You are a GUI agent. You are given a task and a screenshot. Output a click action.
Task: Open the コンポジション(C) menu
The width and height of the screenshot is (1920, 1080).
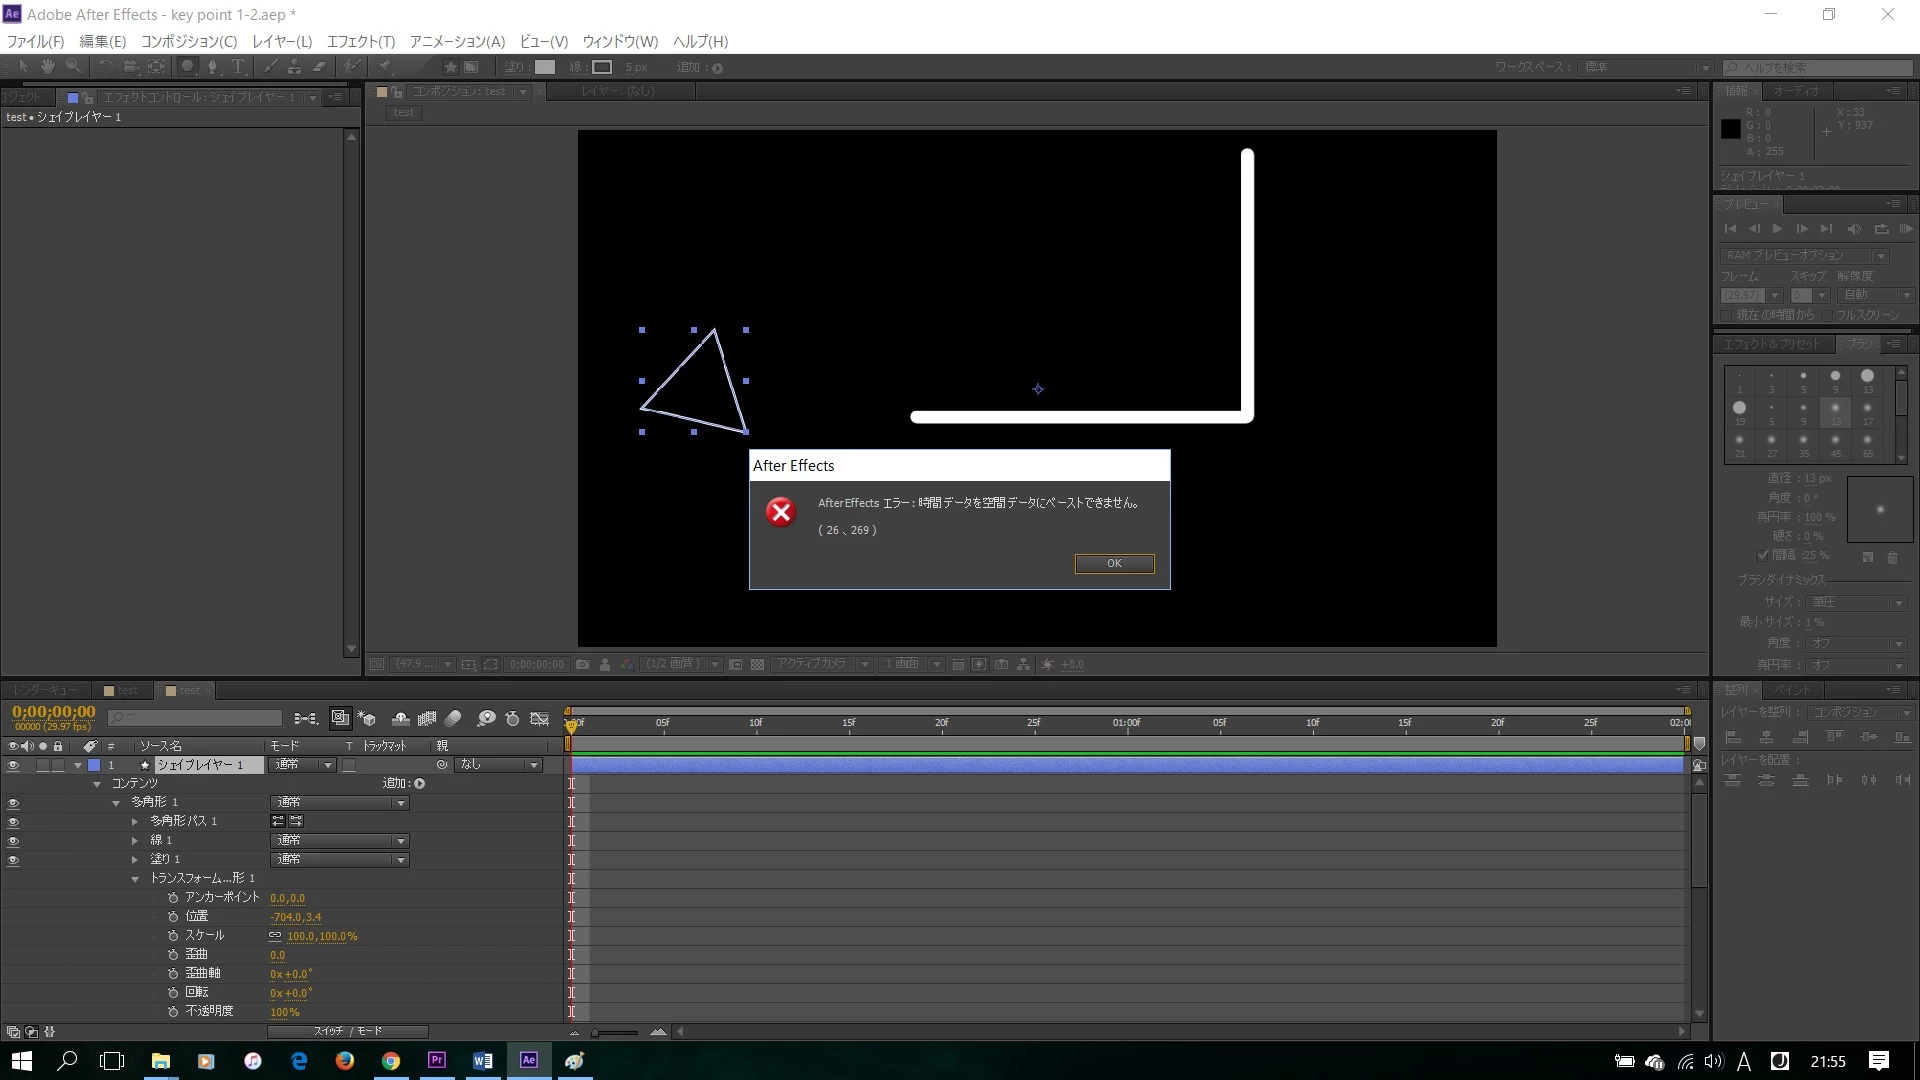point(189,41)
